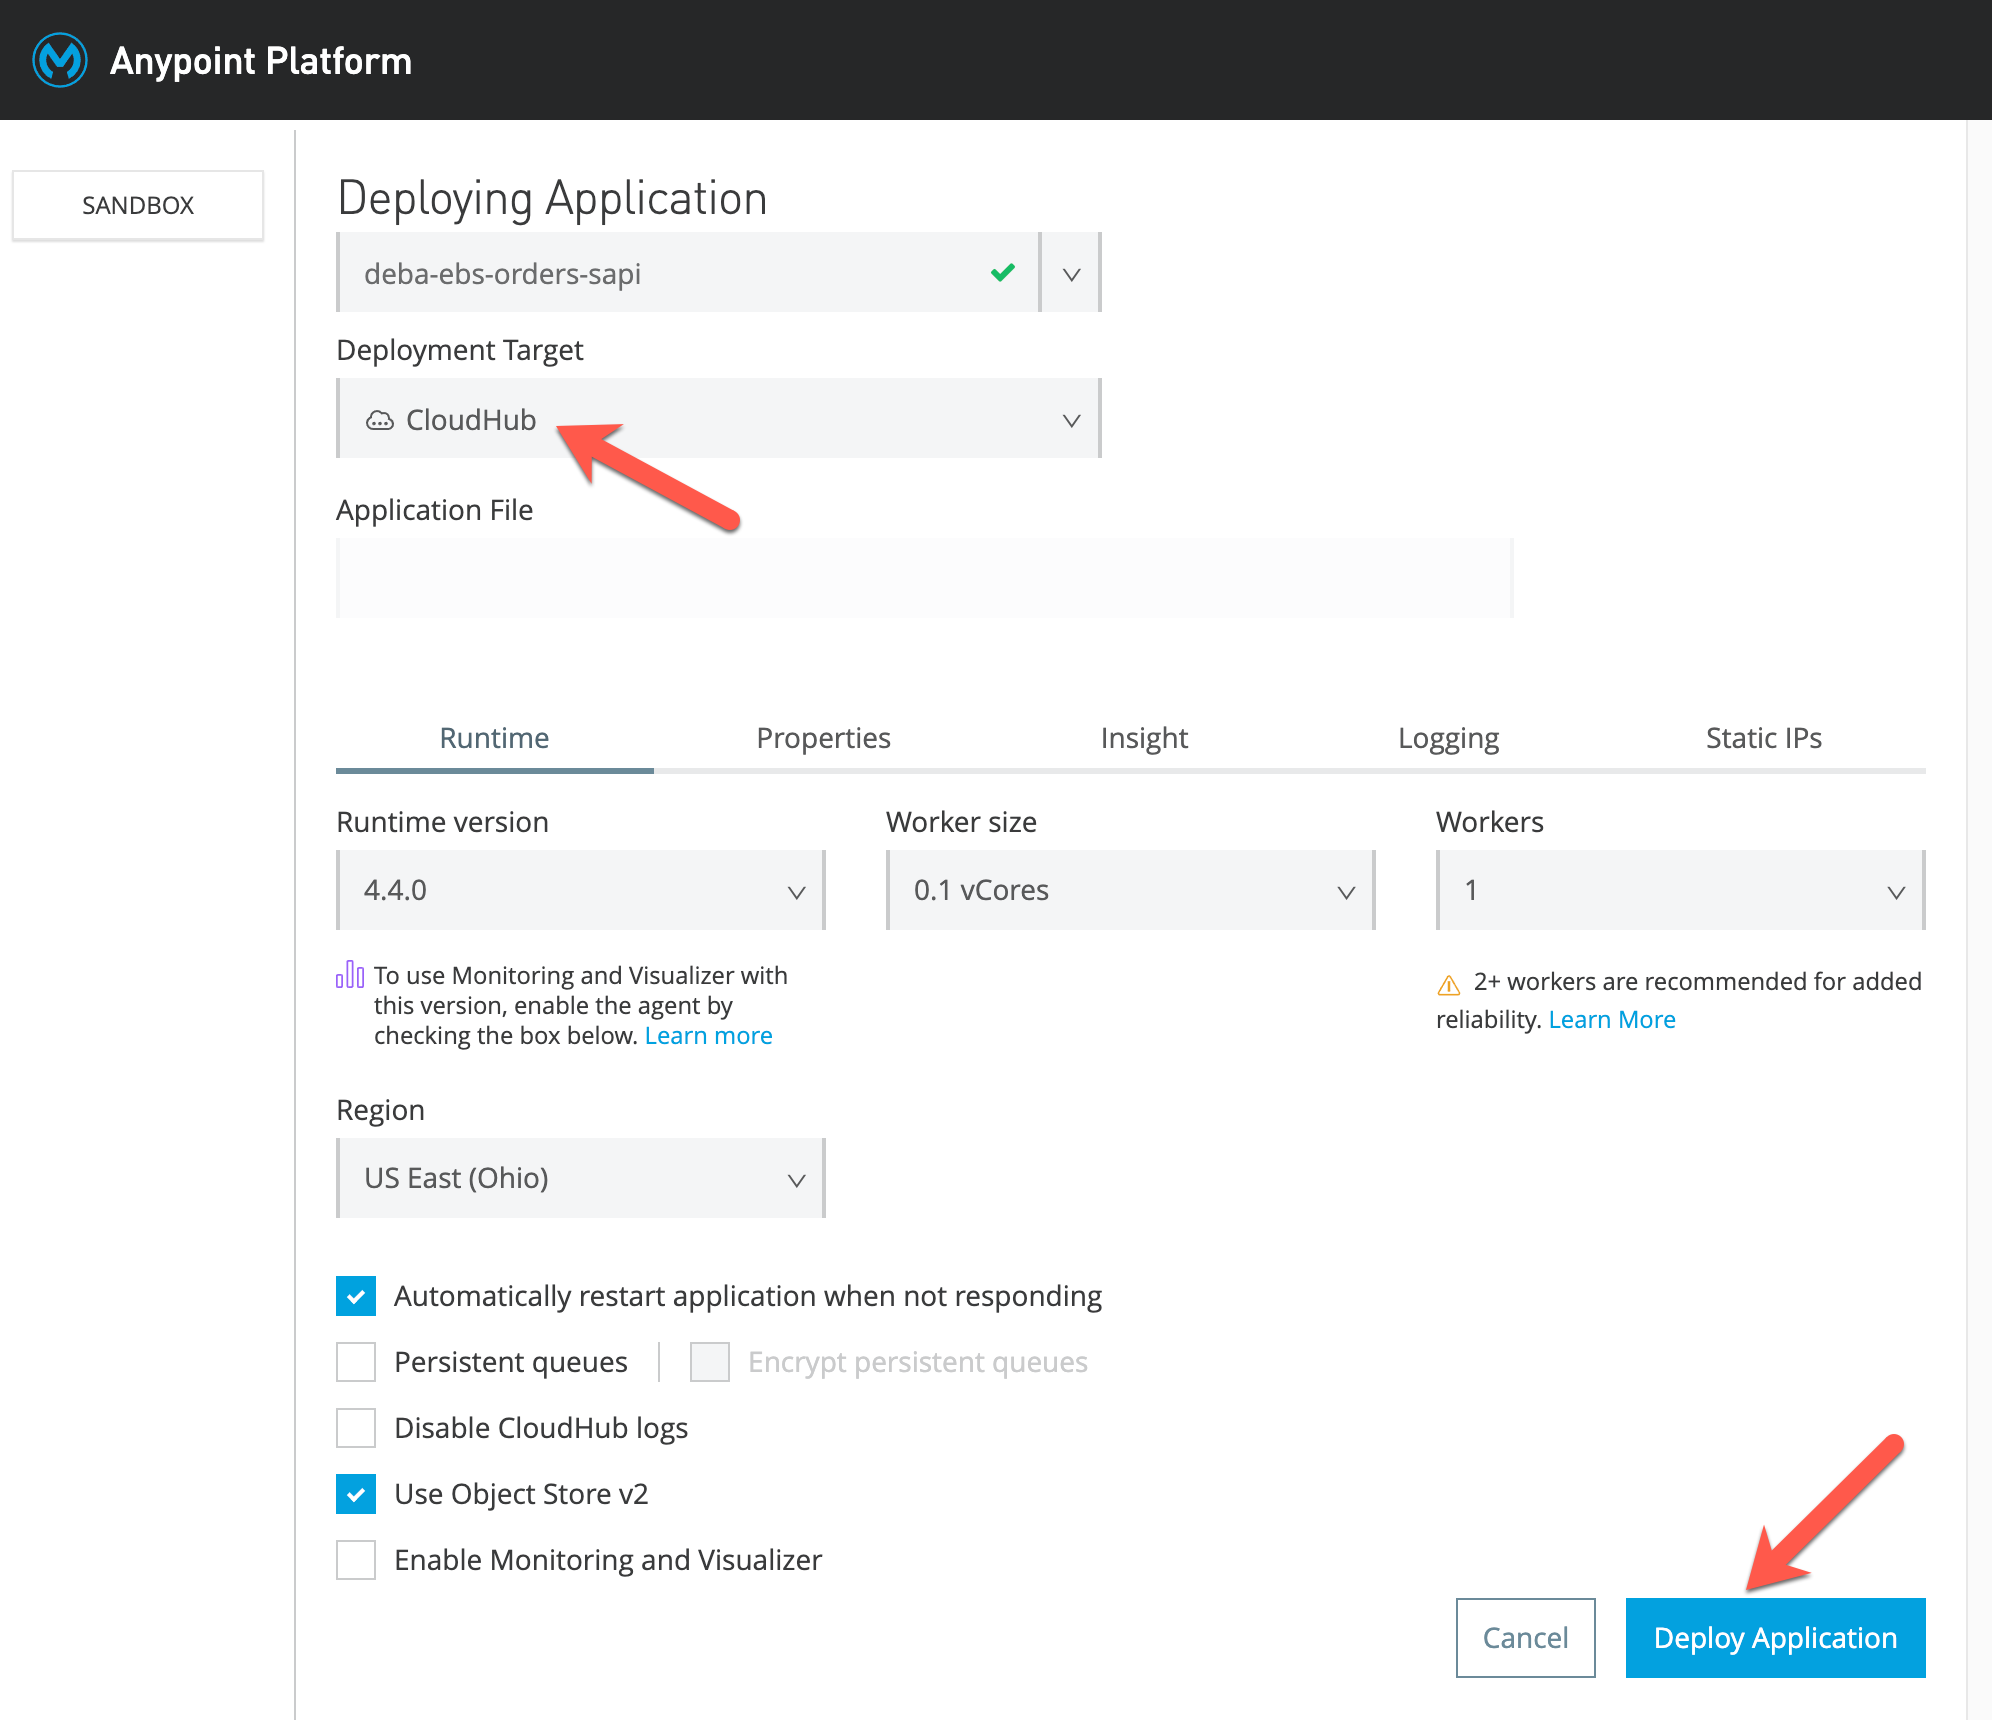Image resolution: width=1992 pixels, height=1720 pixels.
Task: Enable Monitoring and Visualizer checkbox
Action: 356,1560
